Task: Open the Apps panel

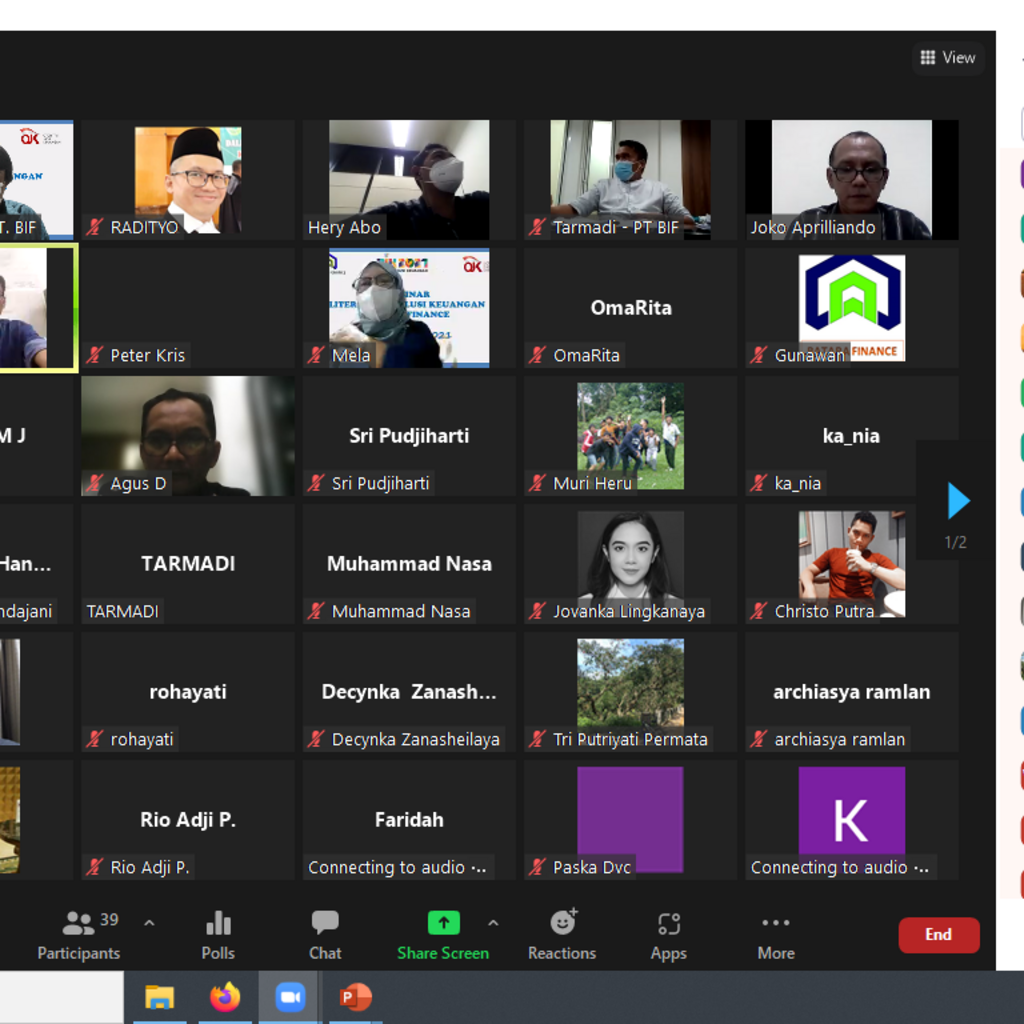Action: click(668, 935)
